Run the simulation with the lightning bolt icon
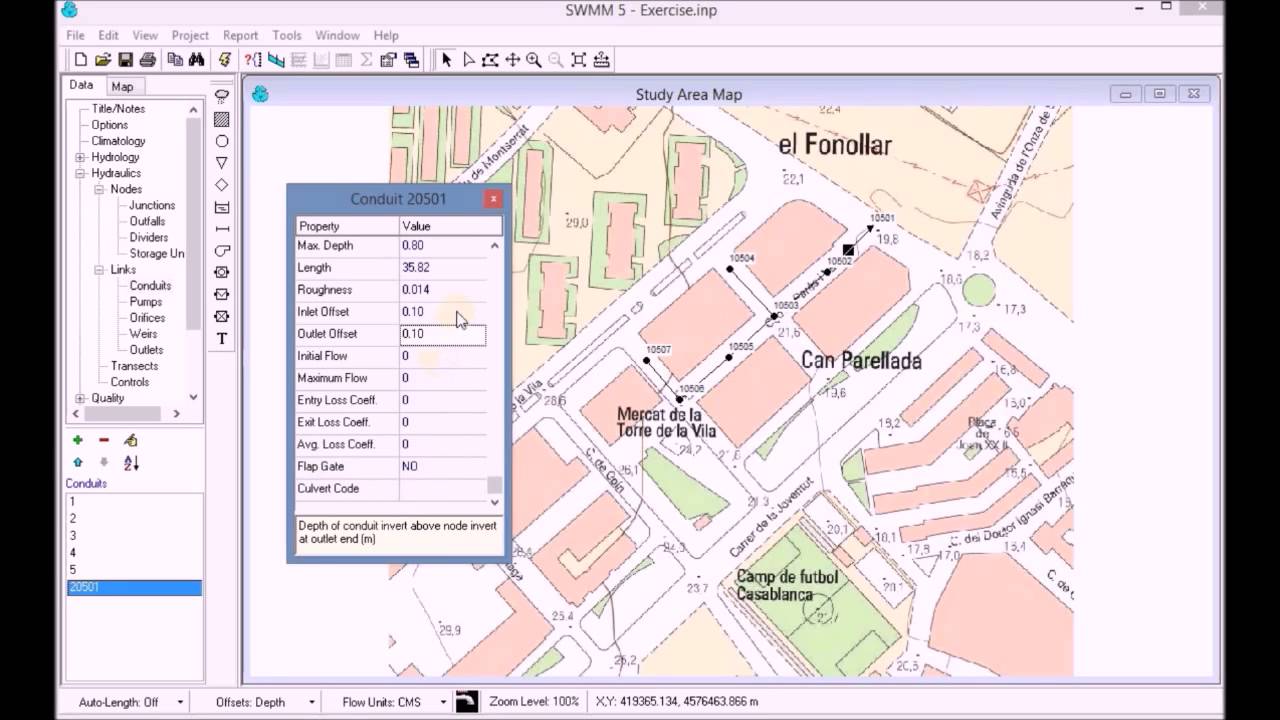Image resolution: width=1280 pixels, height=720 pixels. (225, 60)
